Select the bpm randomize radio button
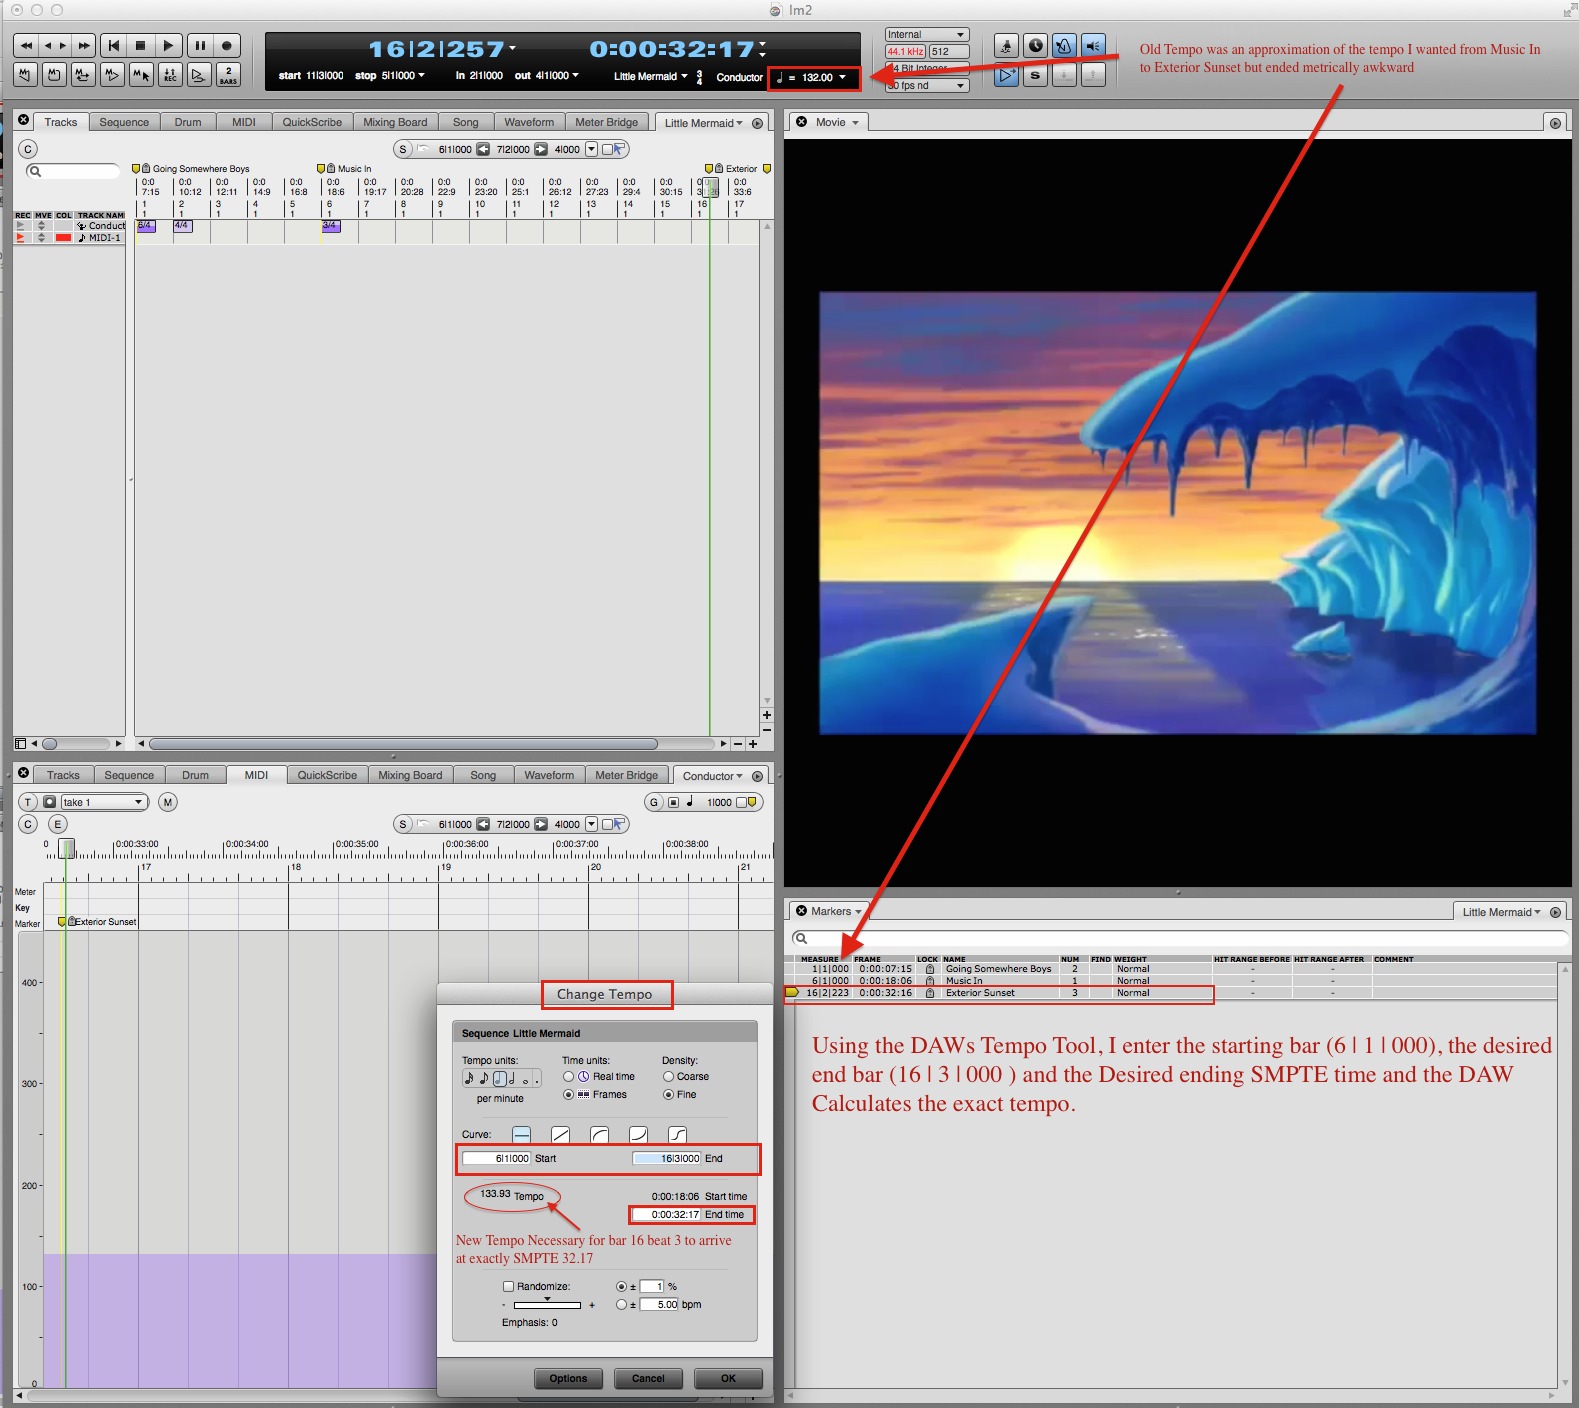 [x=621, y=1305]
